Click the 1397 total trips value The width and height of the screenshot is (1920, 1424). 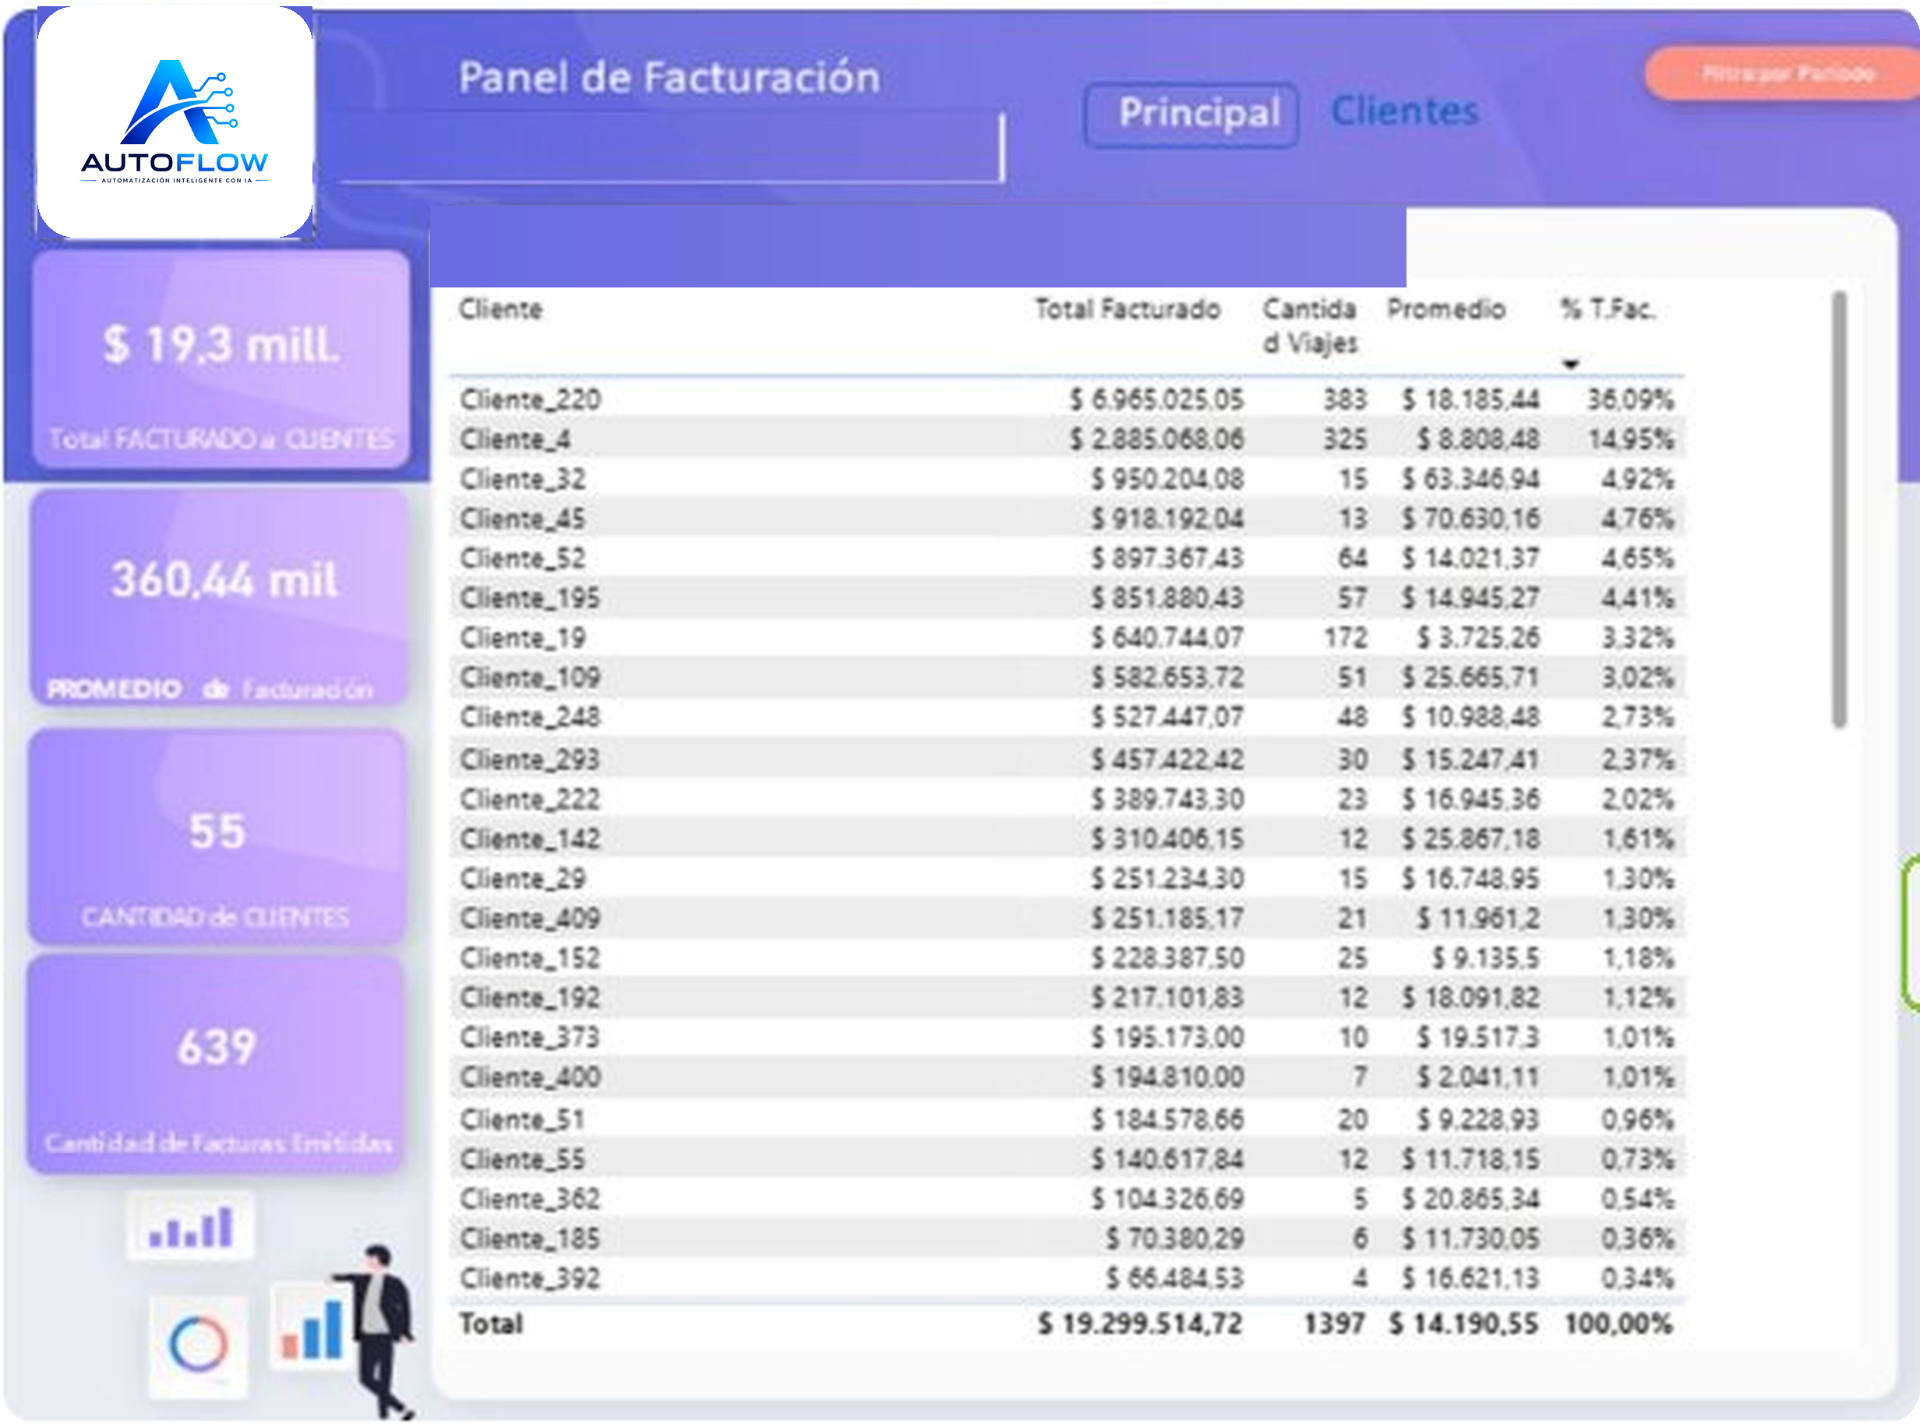(1334, 1323)
